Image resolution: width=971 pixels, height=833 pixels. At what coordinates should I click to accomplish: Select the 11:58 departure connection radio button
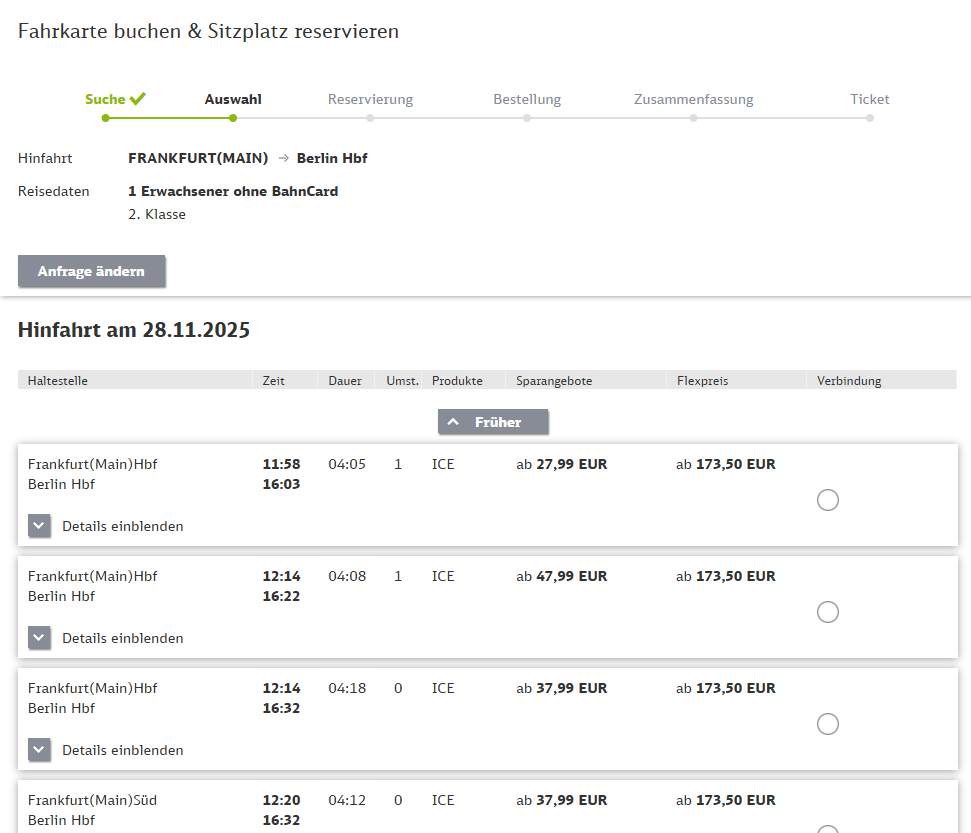click(x=827, y=500)
